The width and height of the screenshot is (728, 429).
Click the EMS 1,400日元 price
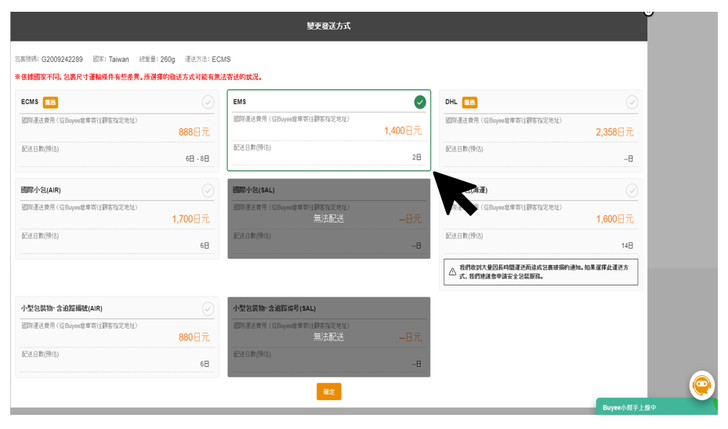(x=403, y=131)
